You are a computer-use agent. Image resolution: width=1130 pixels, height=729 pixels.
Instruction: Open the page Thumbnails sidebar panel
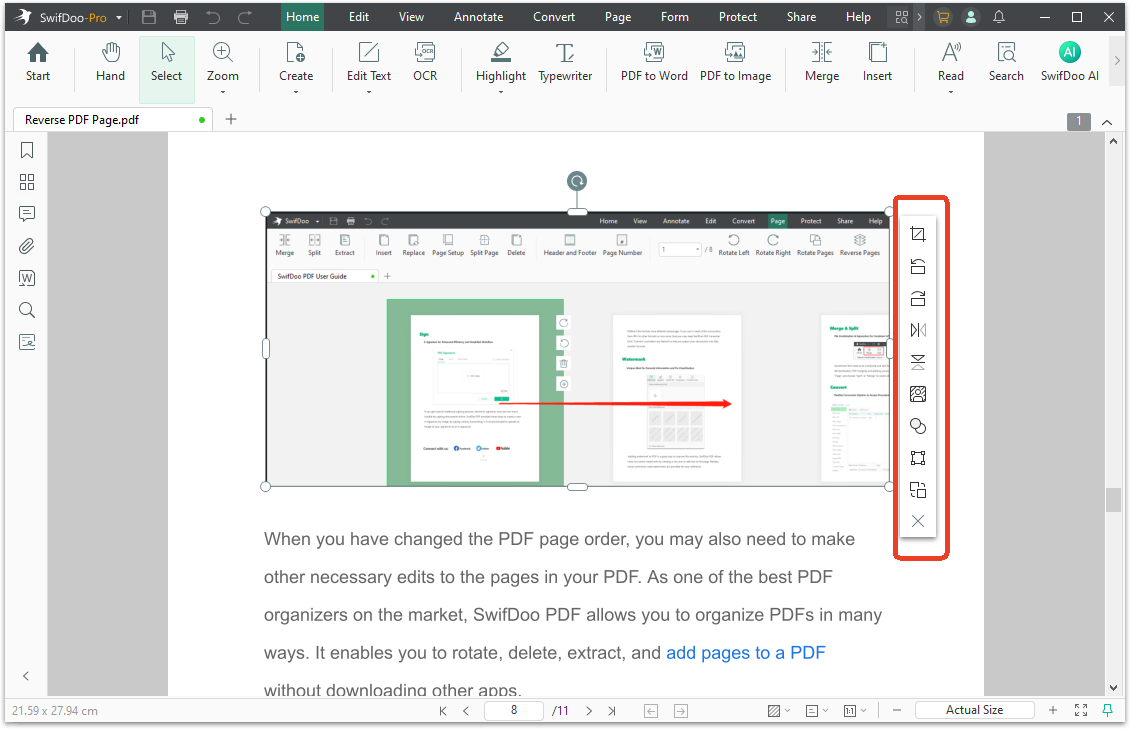click(27, 182)
